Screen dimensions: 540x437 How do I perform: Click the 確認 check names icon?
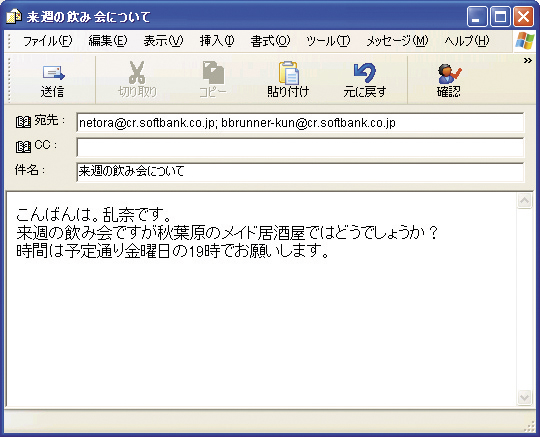(x=449, y=73)
